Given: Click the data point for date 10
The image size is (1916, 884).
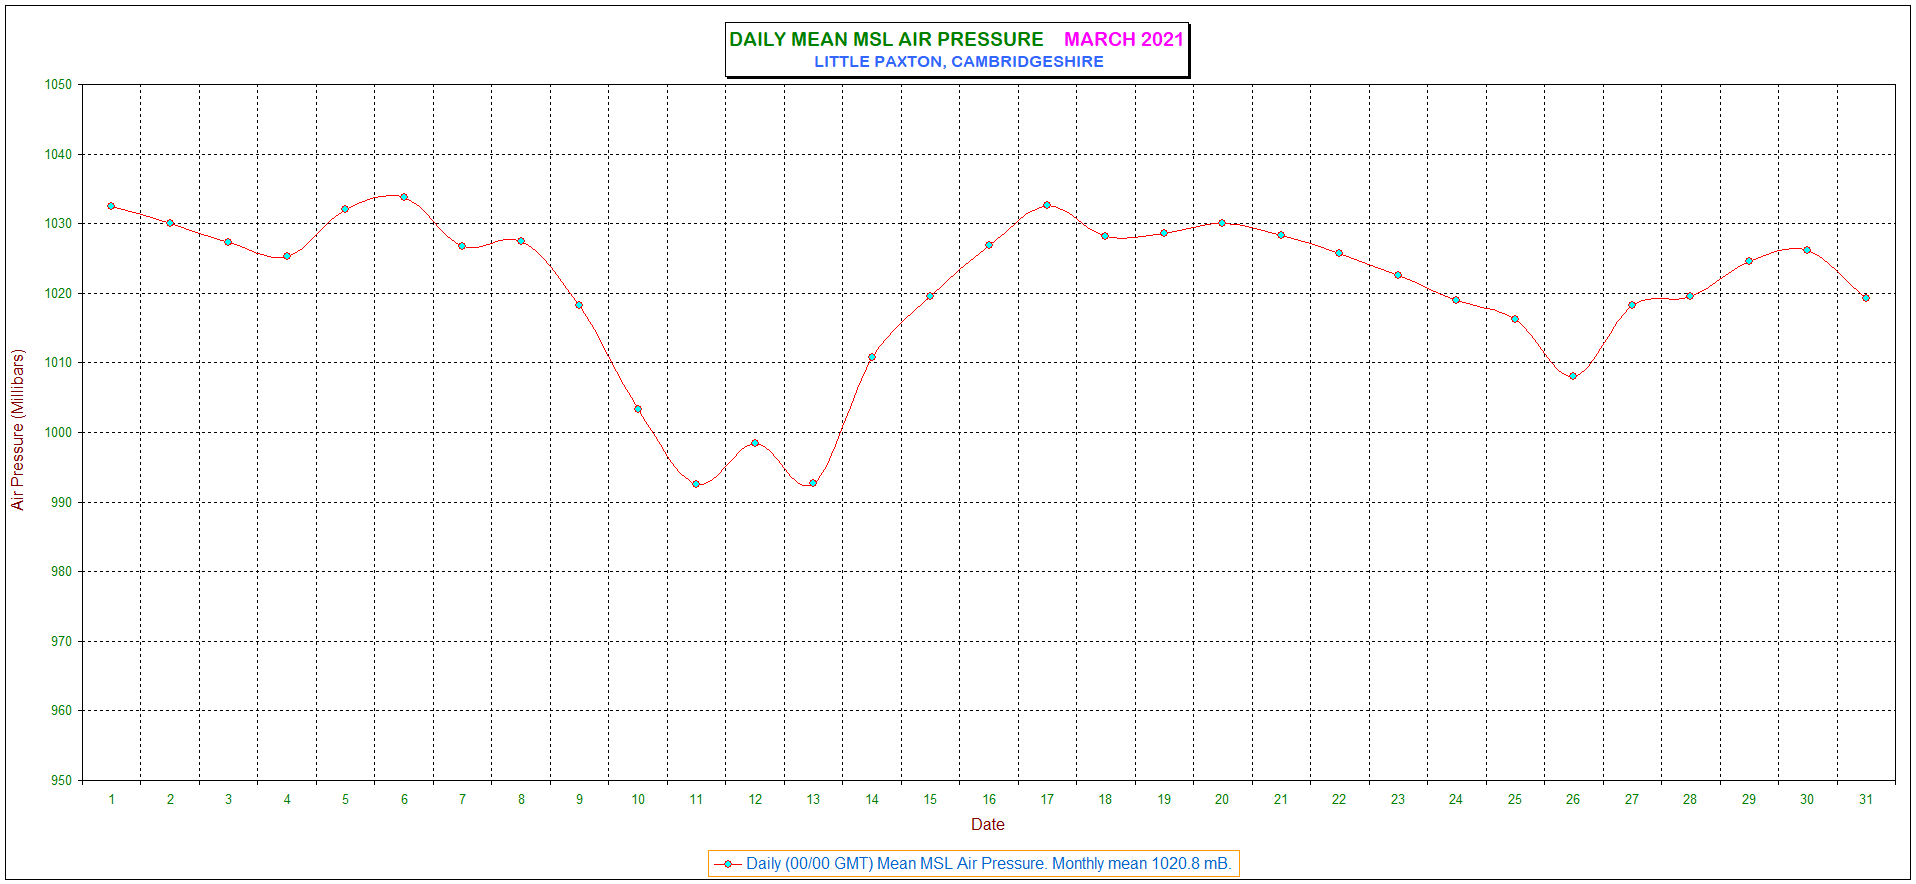Looking at the screenshot, I should 638,409.
